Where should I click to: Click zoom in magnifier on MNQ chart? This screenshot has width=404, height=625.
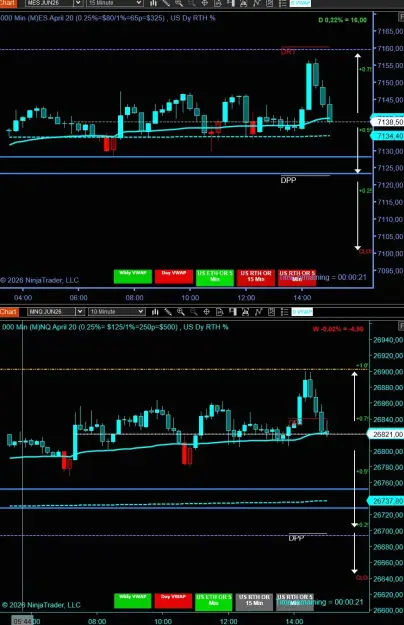pos(181,312)
